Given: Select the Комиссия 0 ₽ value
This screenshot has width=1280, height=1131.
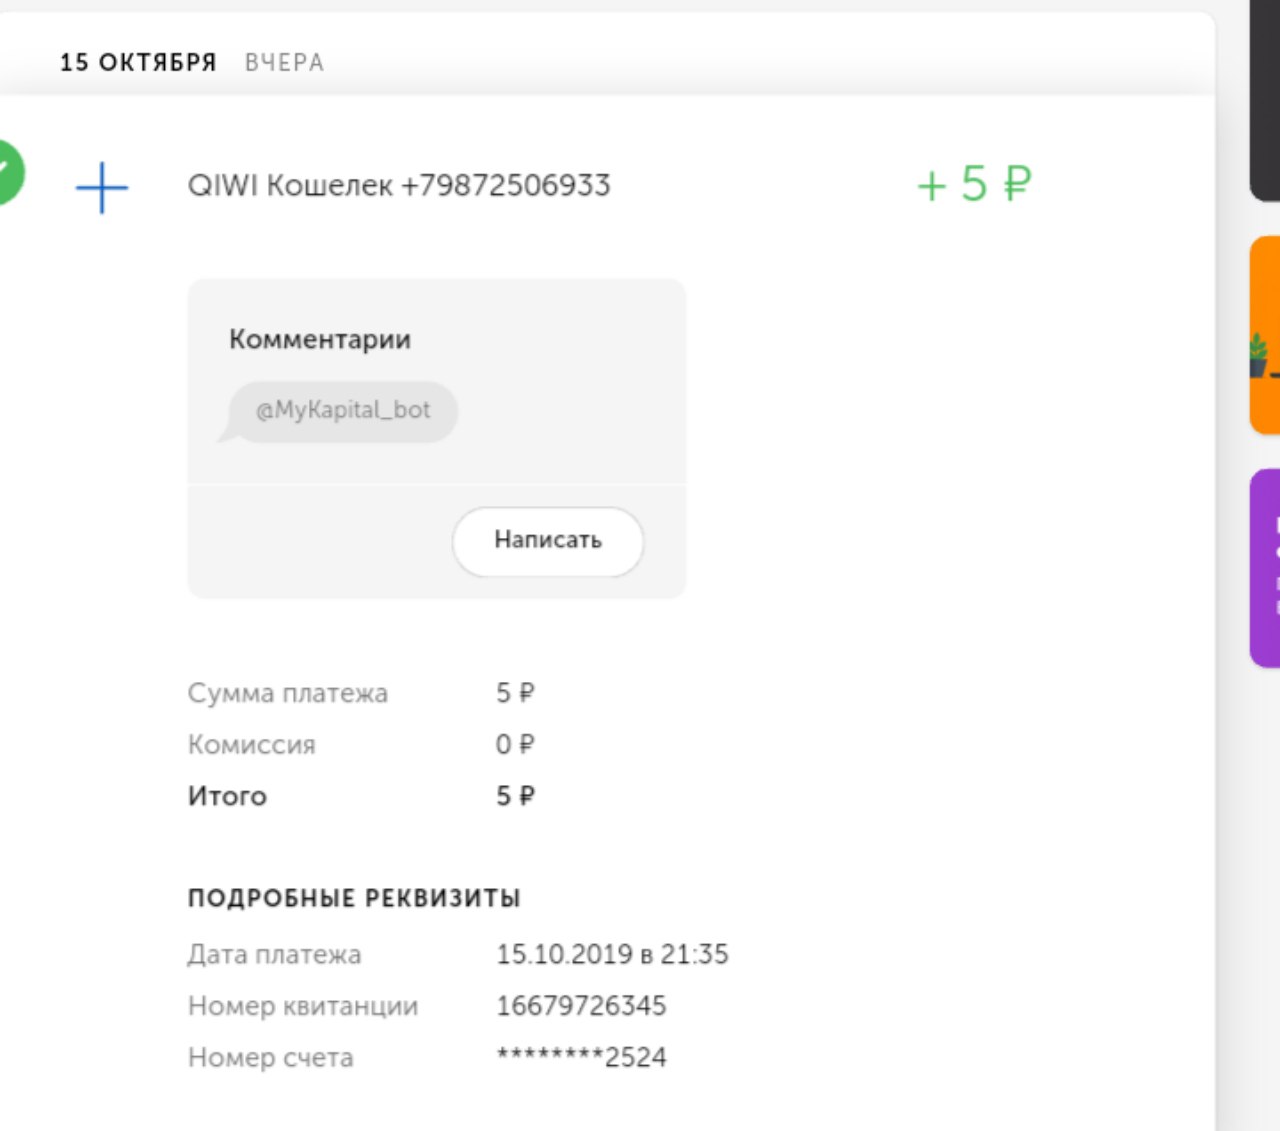Looking at the screenshot, I should (x=515, y=745).
